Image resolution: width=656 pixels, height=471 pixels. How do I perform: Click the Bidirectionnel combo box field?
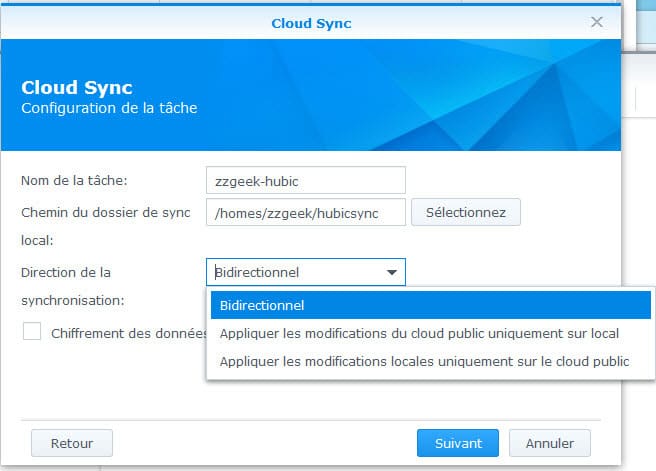click(x=306, y=272)
